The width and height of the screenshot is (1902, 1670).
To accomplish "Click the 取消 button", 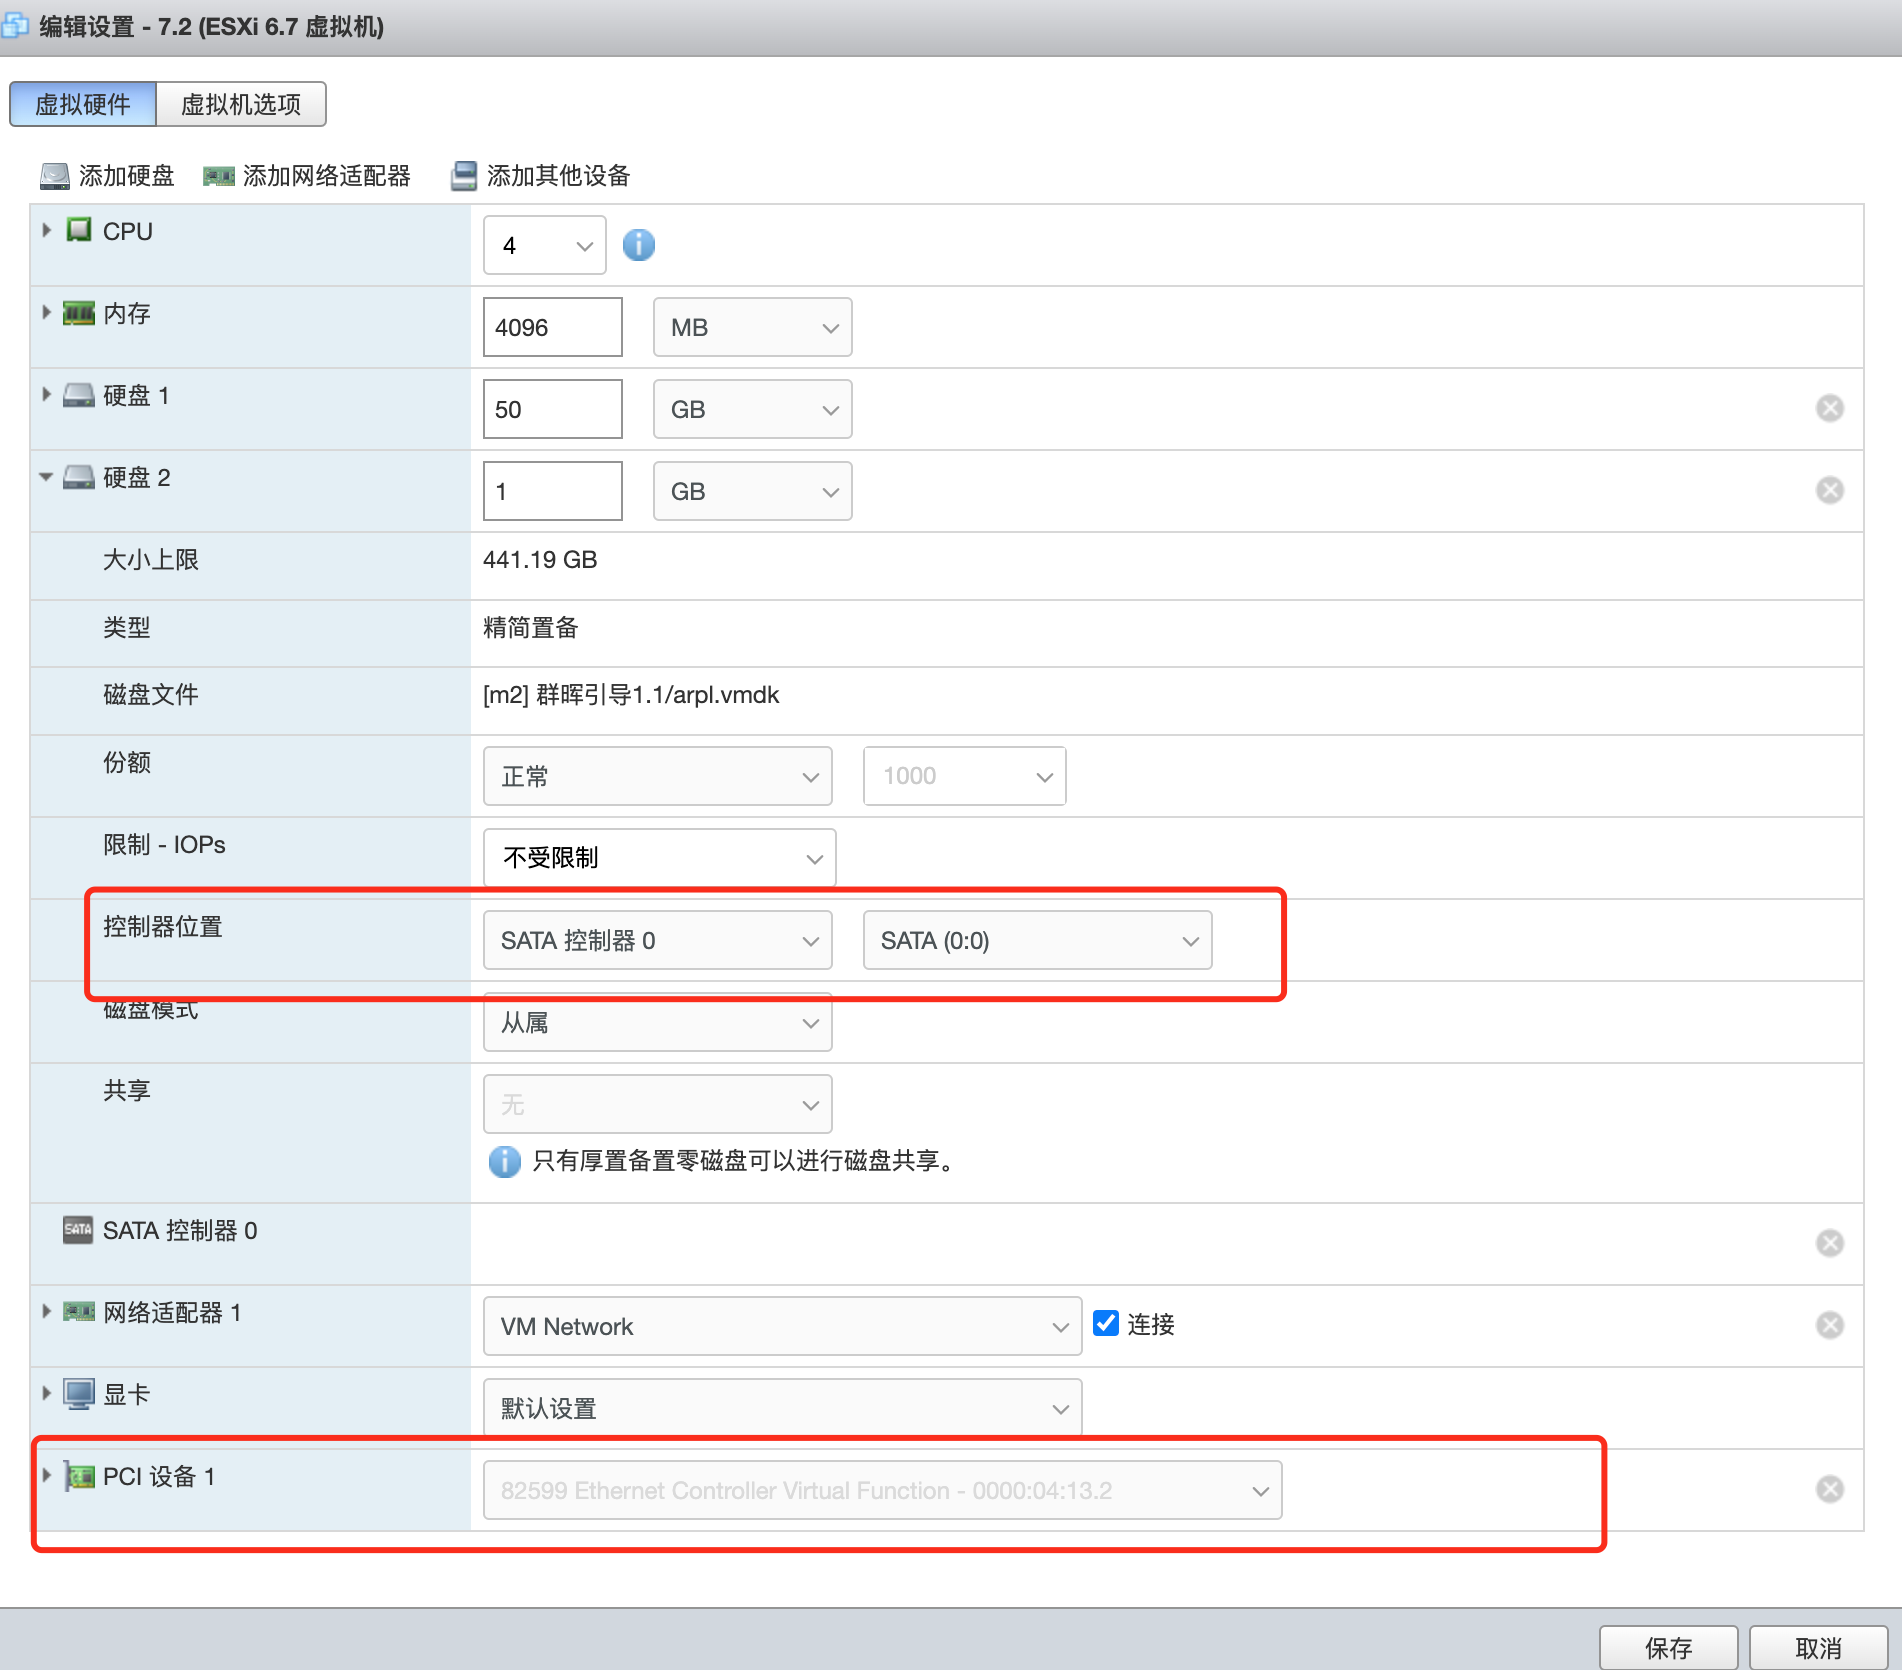I will tap(1818, 1647).
